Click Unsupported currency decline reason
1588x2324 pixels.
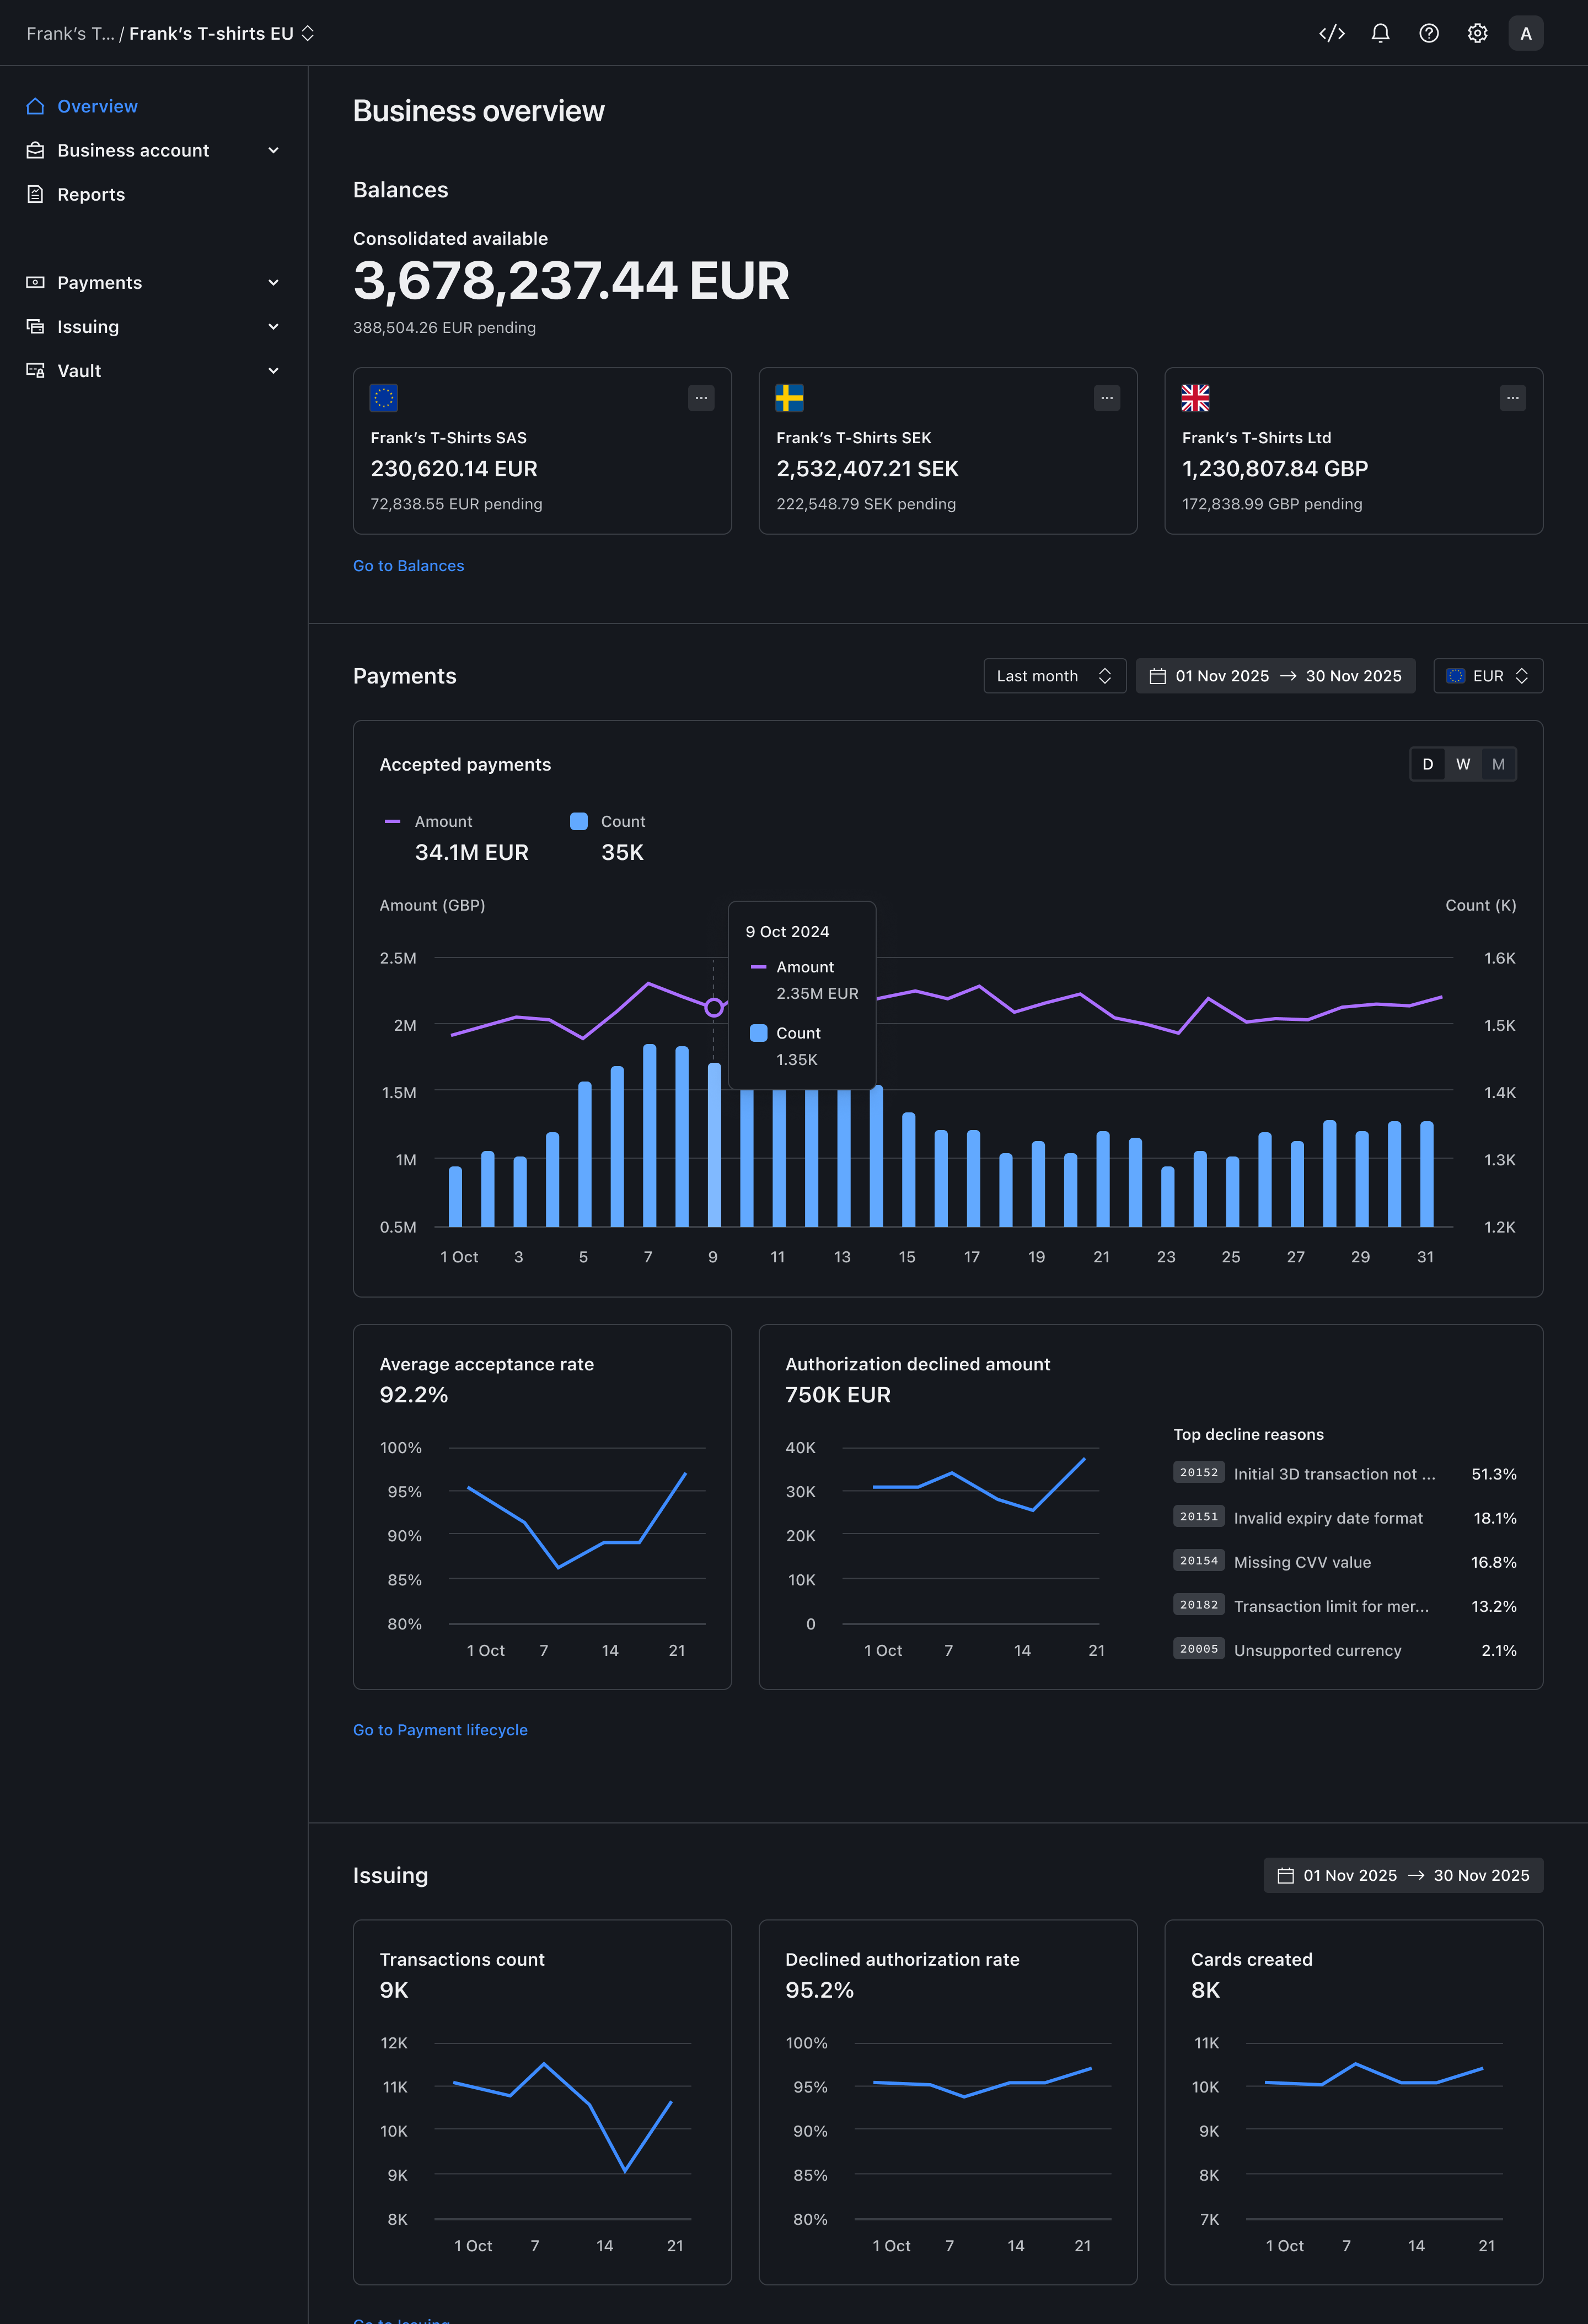point(1317,1650)
